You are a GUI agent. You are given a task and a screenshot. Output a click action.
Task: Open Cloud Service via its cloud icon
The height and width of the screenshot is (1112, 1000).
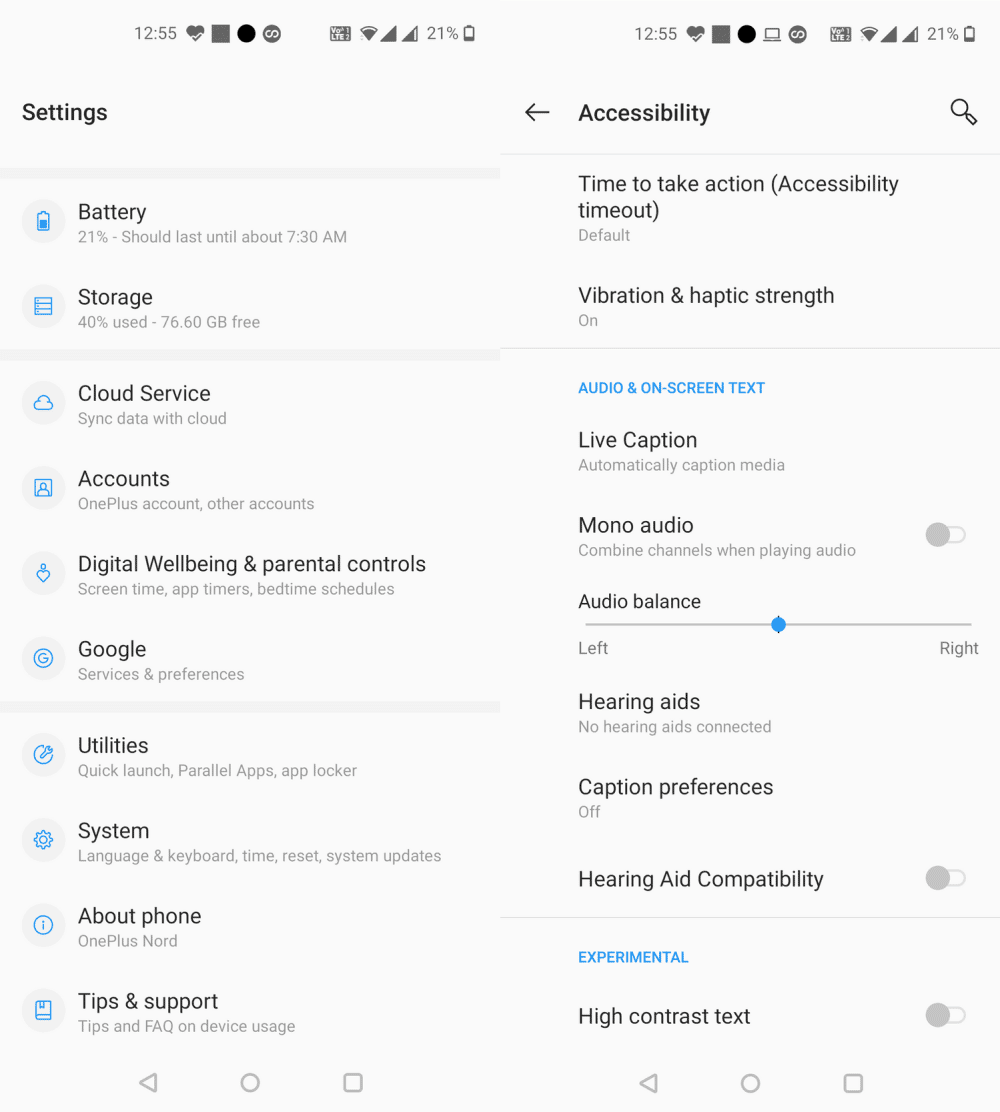43,403
